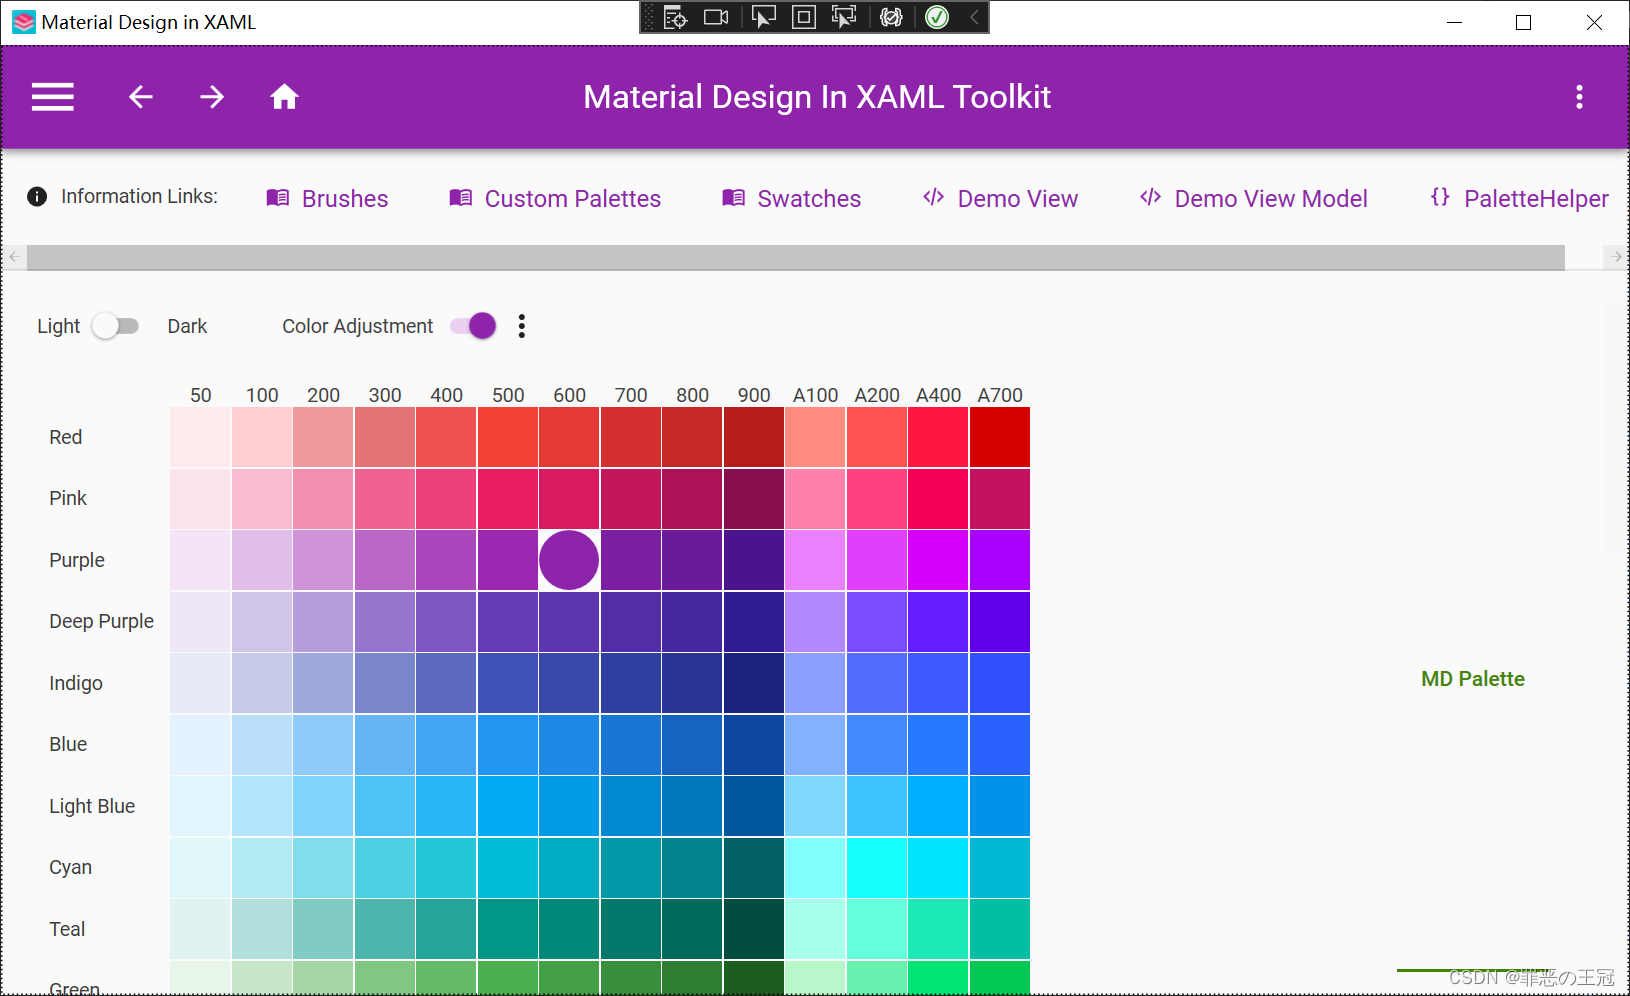Click the horizontal scrollbar left arrow
This screenshot has height=996, width=1630.
point(14,257)
